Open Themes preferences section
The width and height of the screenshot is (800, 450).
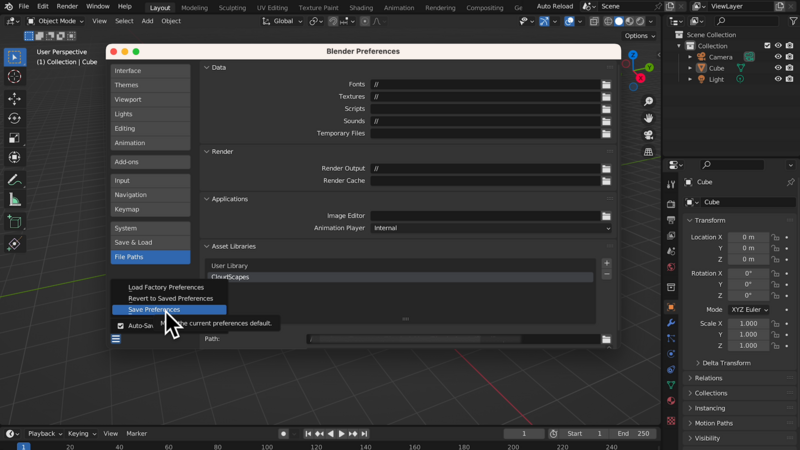tap(151, 85)
